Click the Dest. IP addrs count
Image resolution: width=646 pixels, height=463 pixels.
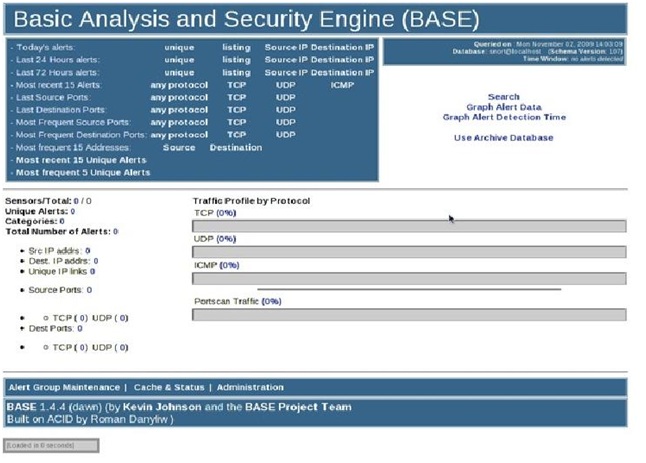pyautogui.click(x=96, y=261)
